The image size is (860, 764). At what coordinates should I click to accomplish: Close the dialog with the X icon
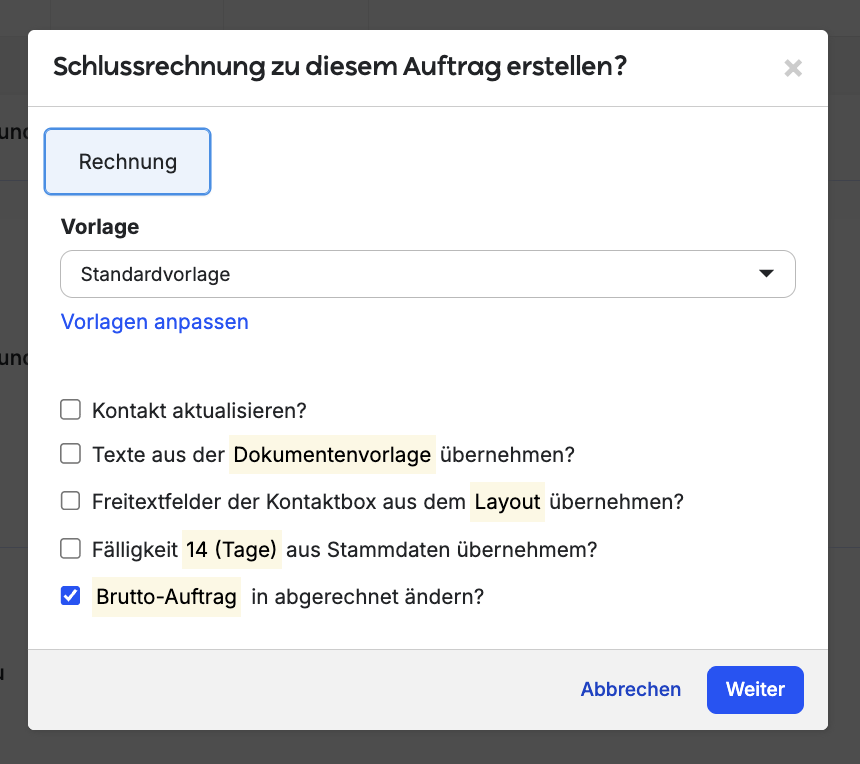[x=793, y=68]
